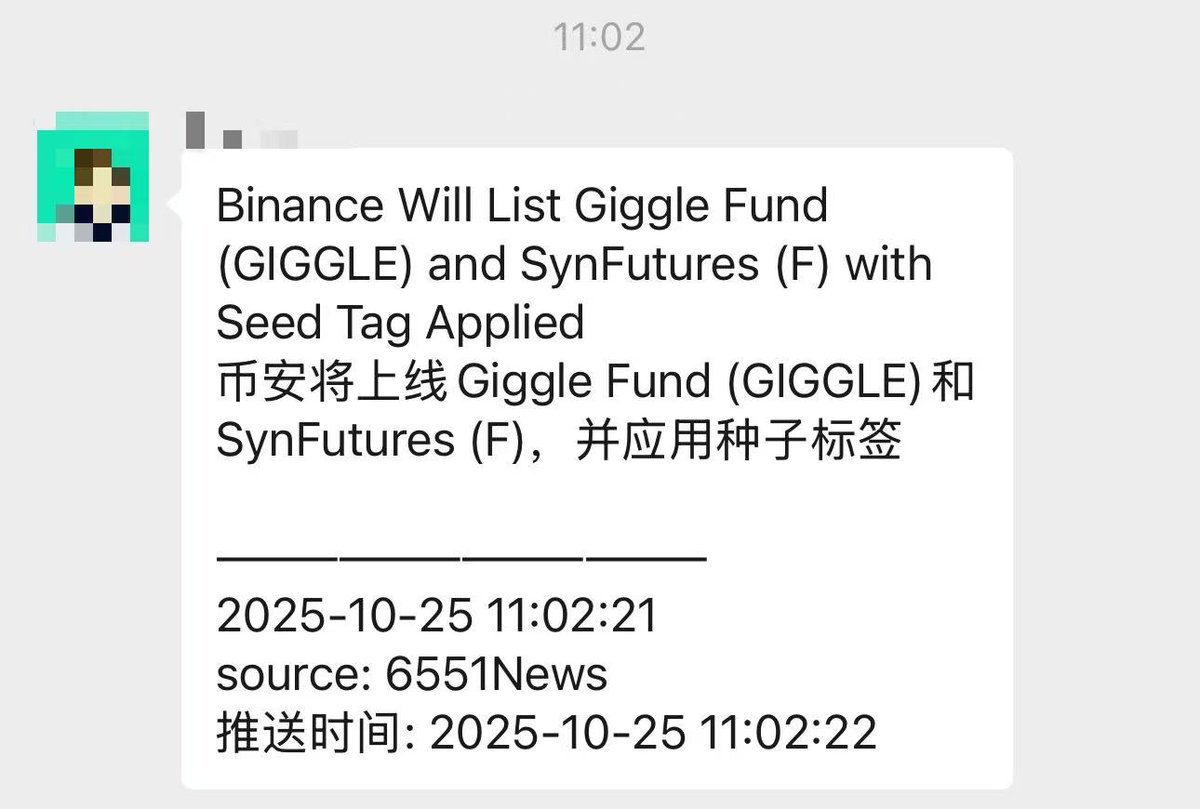Click the message bubble's tail pointer beside avatar
Viewport: 1200px width, 809px height.
pyautogui.click(x=178, y=204)
